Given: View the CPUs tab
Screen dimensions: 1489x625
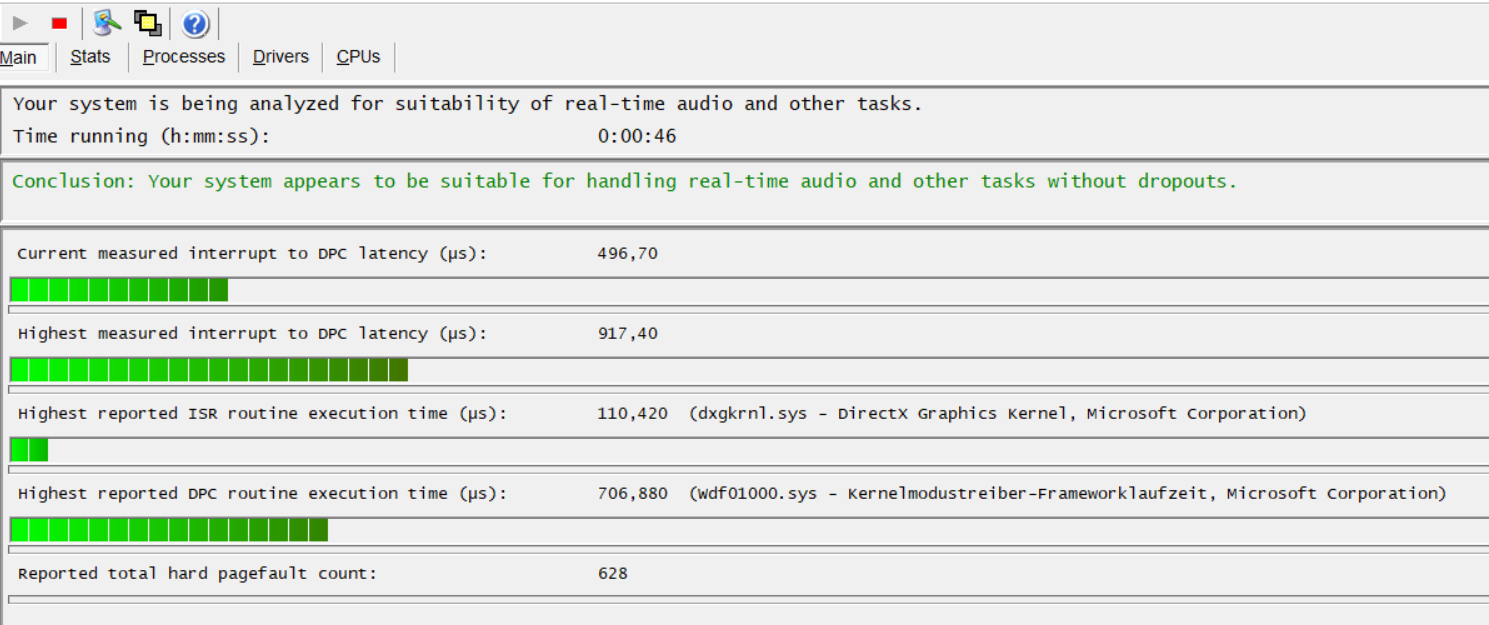Looking at the screenshot, I should (358, 57).
